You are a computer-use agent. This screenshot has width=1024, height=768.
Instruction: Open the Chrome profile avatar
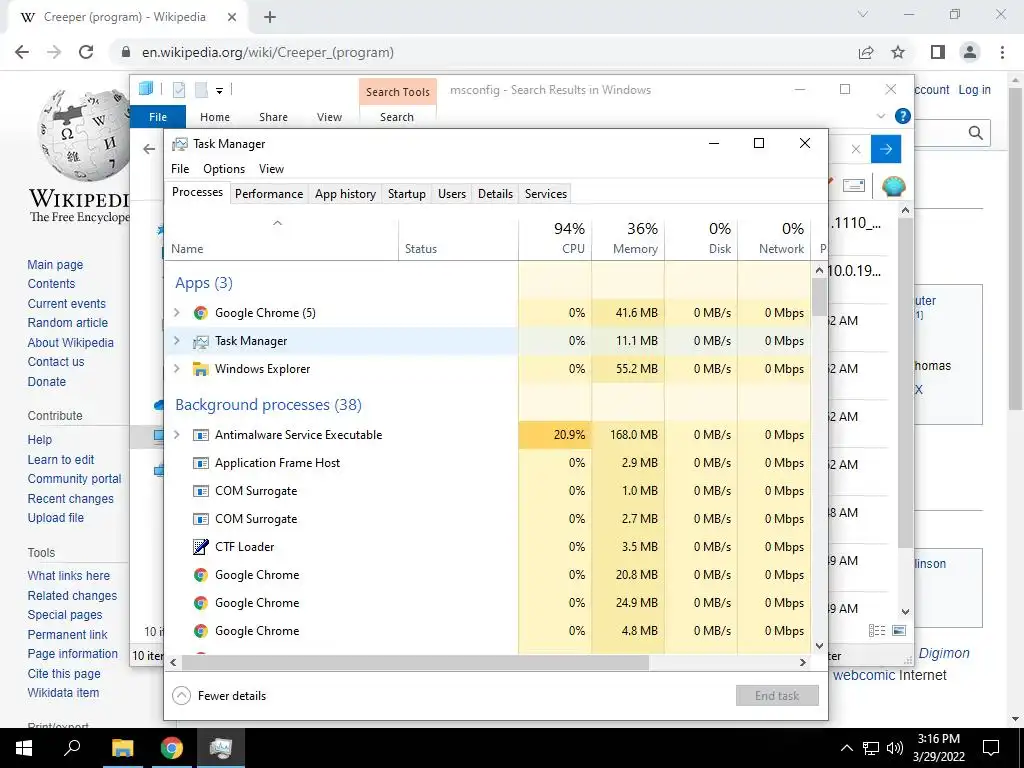(970, 52)
